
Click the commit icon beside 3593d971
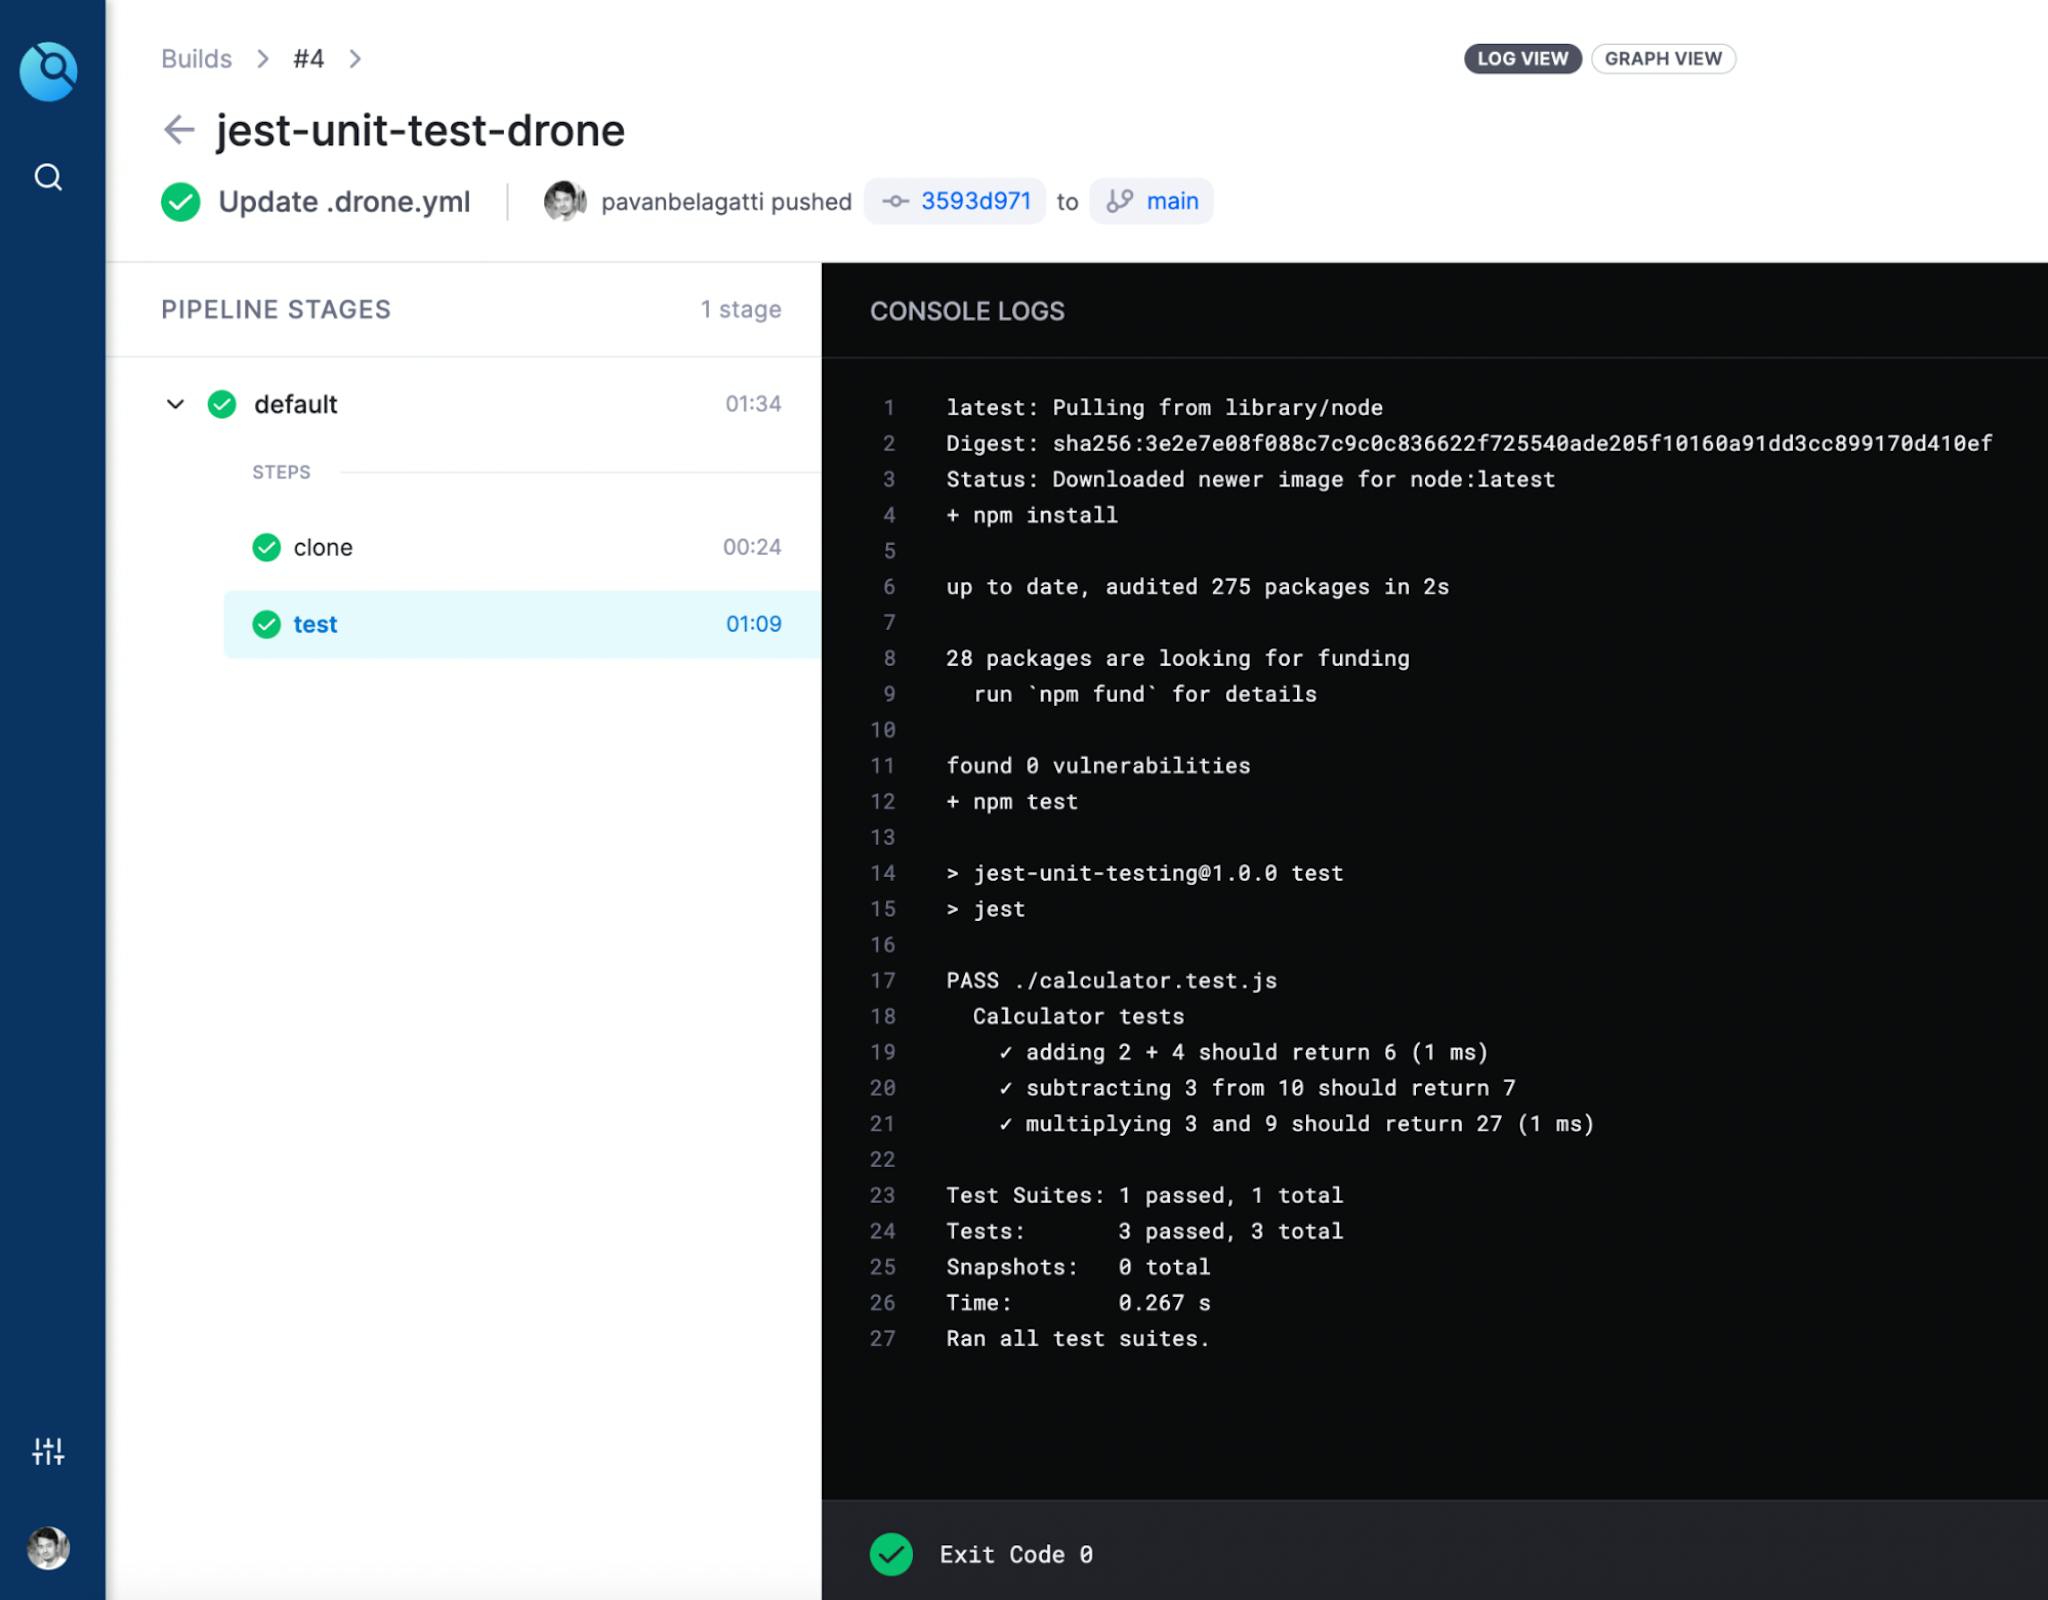[x=895, y=202]
